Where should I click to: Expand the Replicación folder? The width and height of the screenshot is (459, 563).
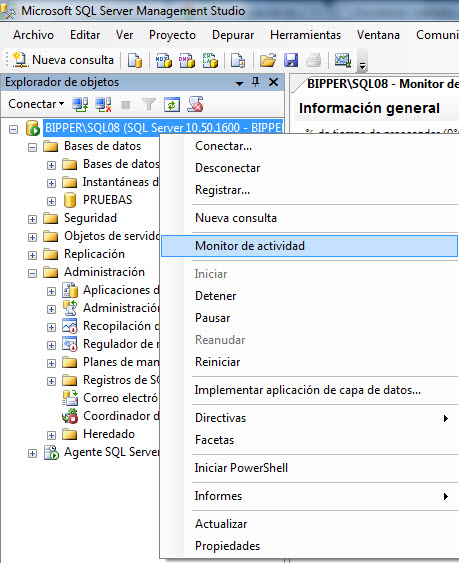[32, 255]
